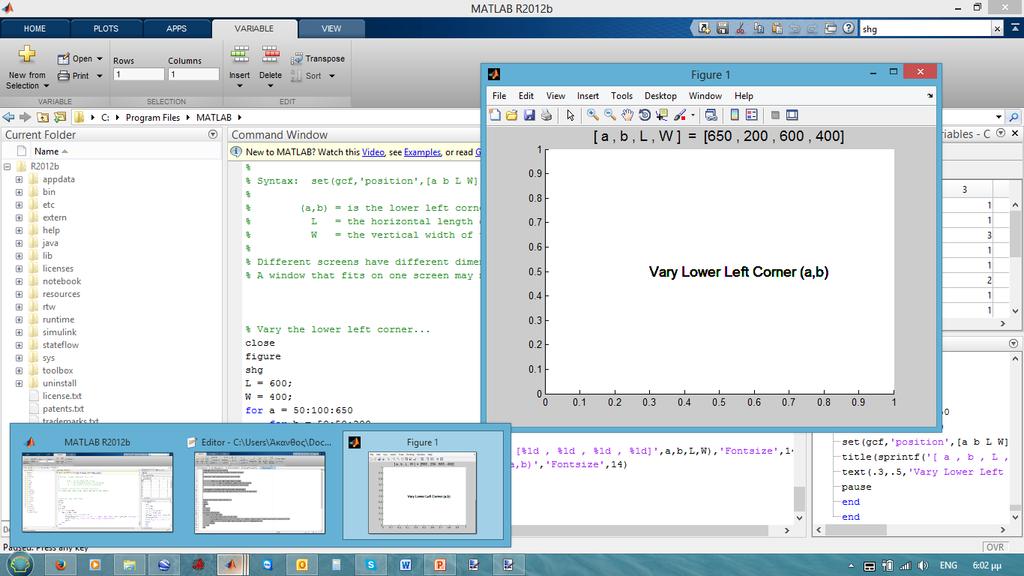
Task: Select the Data Cursor tool
Action: (662, 115)
